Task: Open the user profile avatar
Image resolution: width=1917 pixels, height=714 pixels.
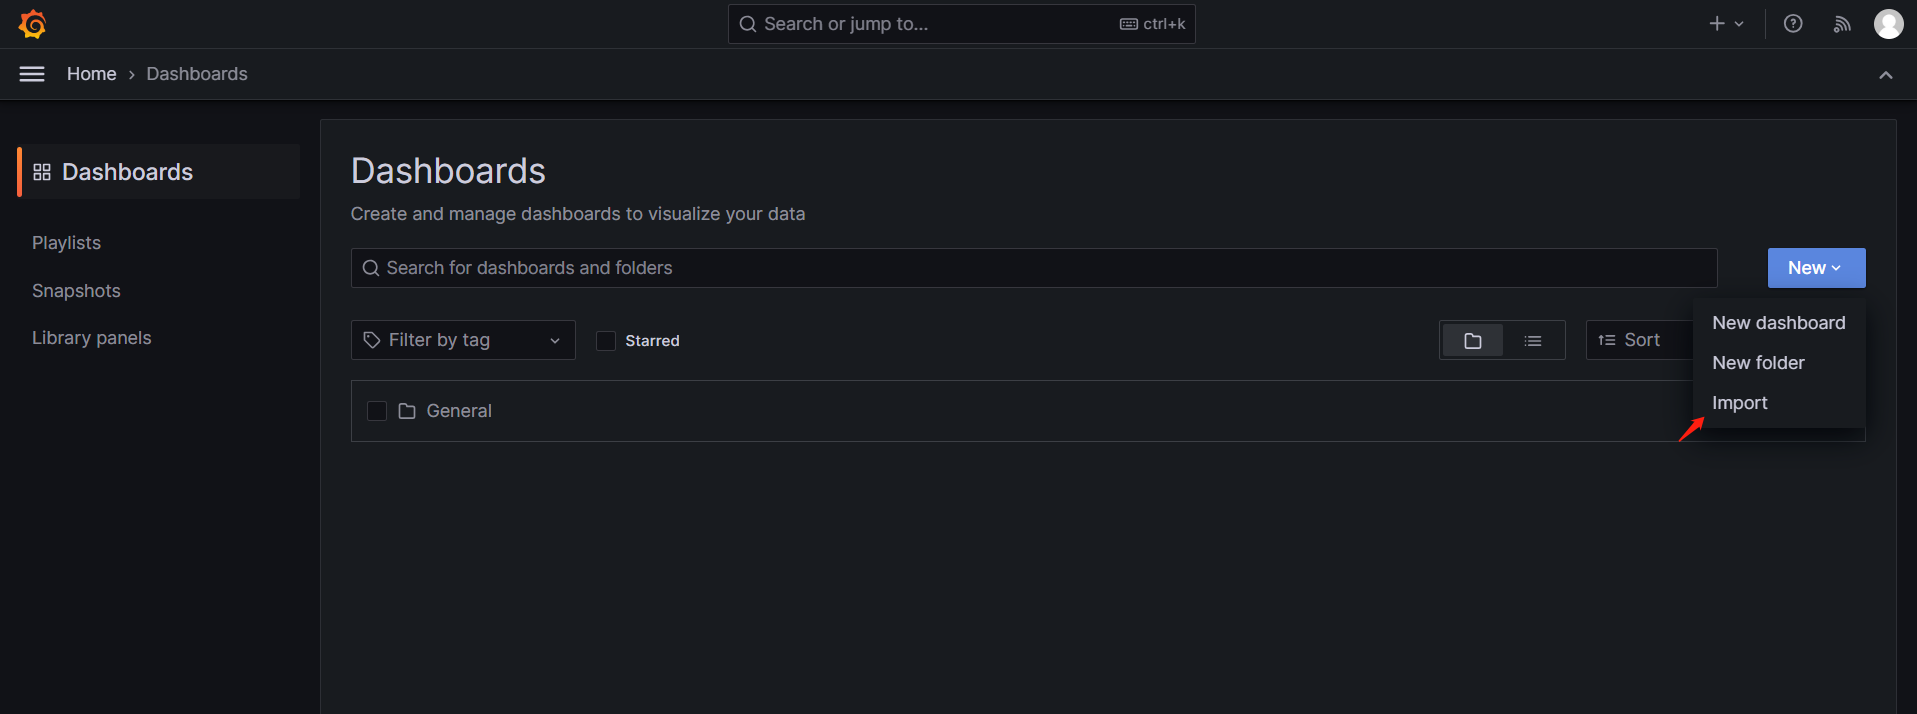Action: click(1888, 23)
